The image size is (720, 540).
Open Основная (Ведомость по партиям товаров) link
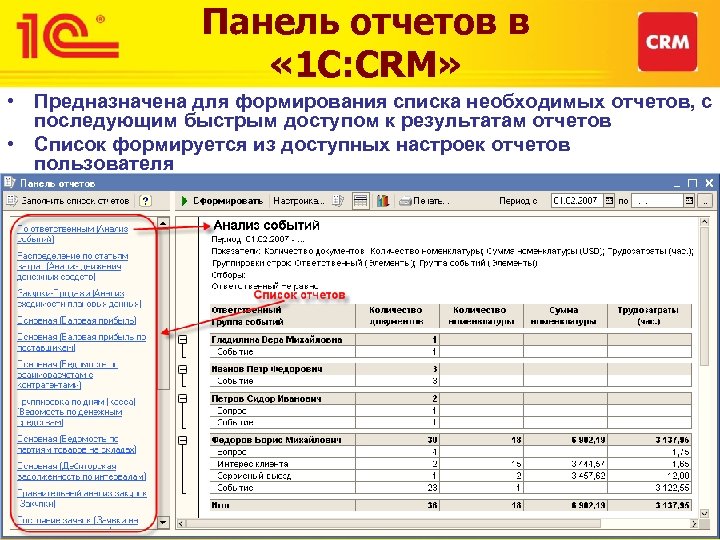point(77,444)
